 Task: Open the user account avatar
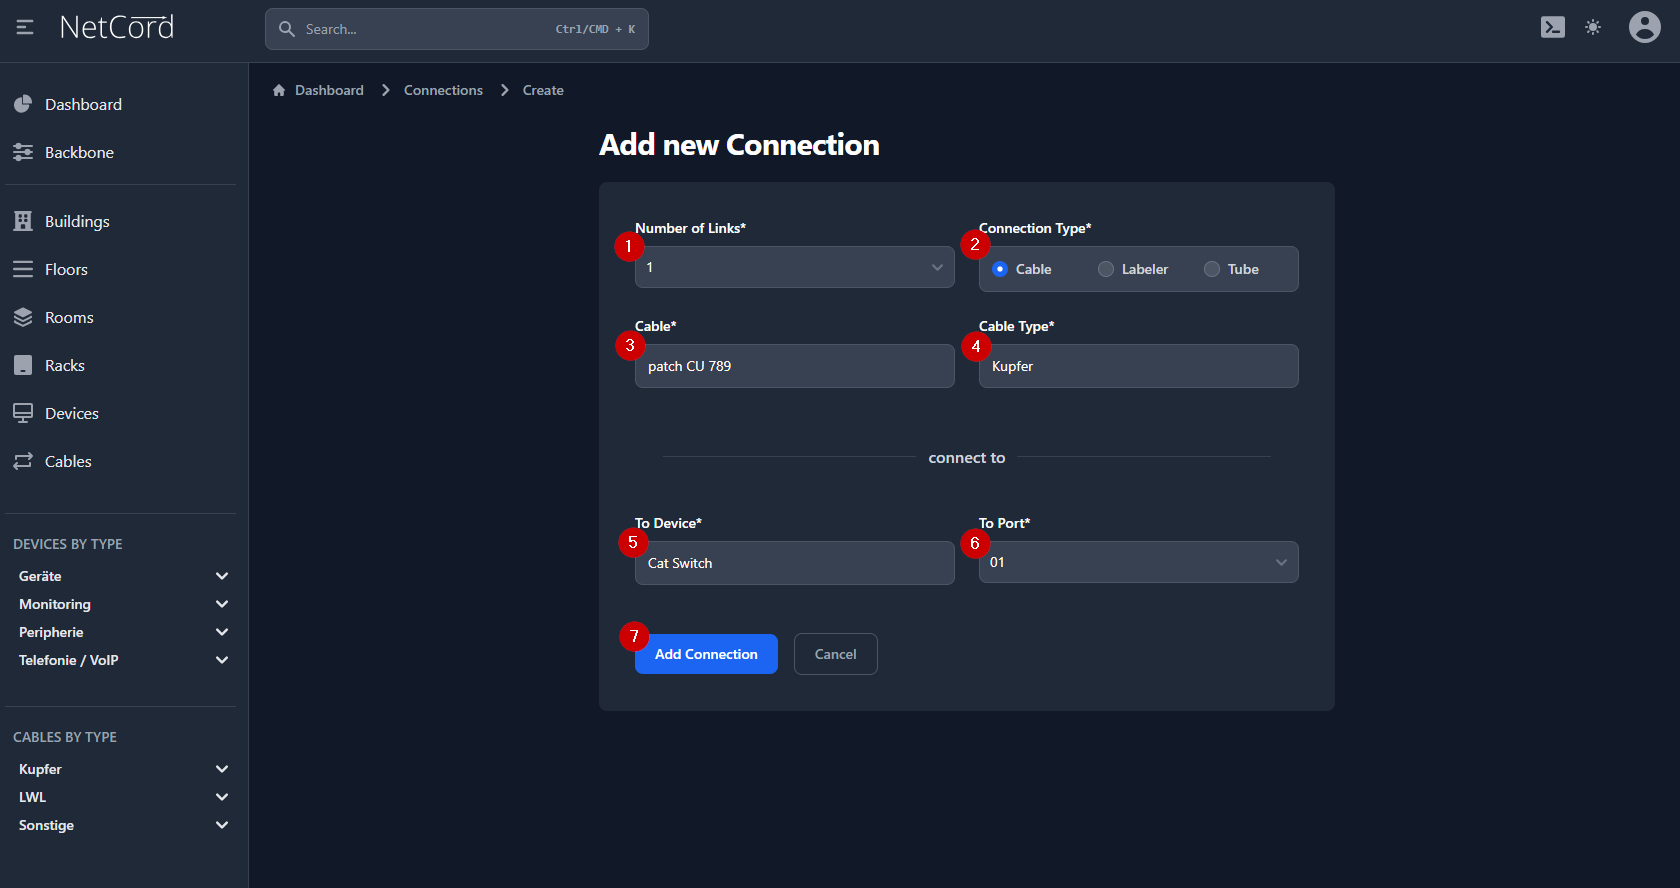(x=1644, y=28)
